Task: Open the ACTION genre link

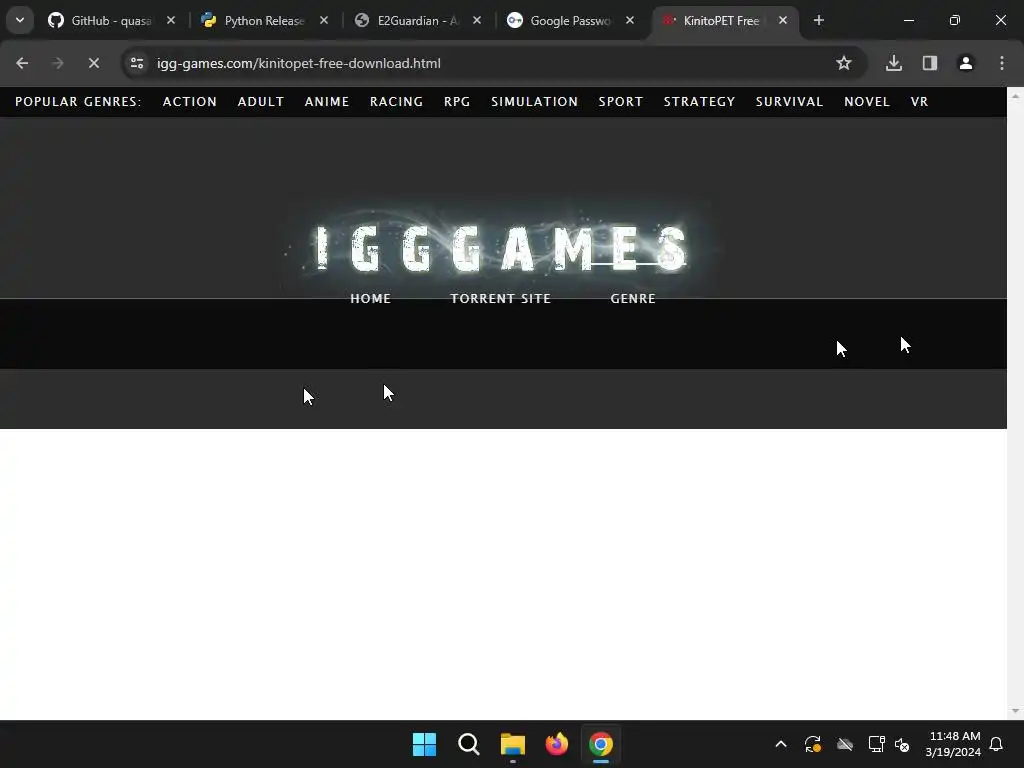Action: click(190, 102)
